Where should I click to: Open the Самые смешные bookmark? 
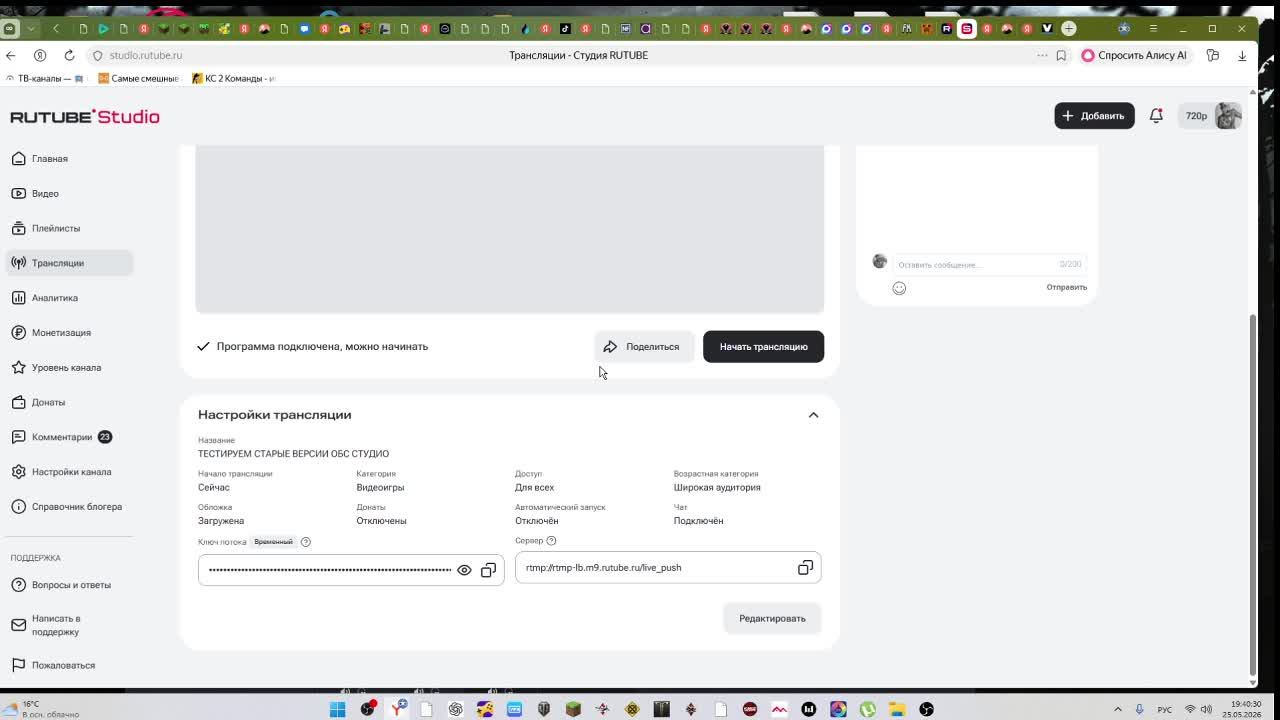tap(138, 78)
